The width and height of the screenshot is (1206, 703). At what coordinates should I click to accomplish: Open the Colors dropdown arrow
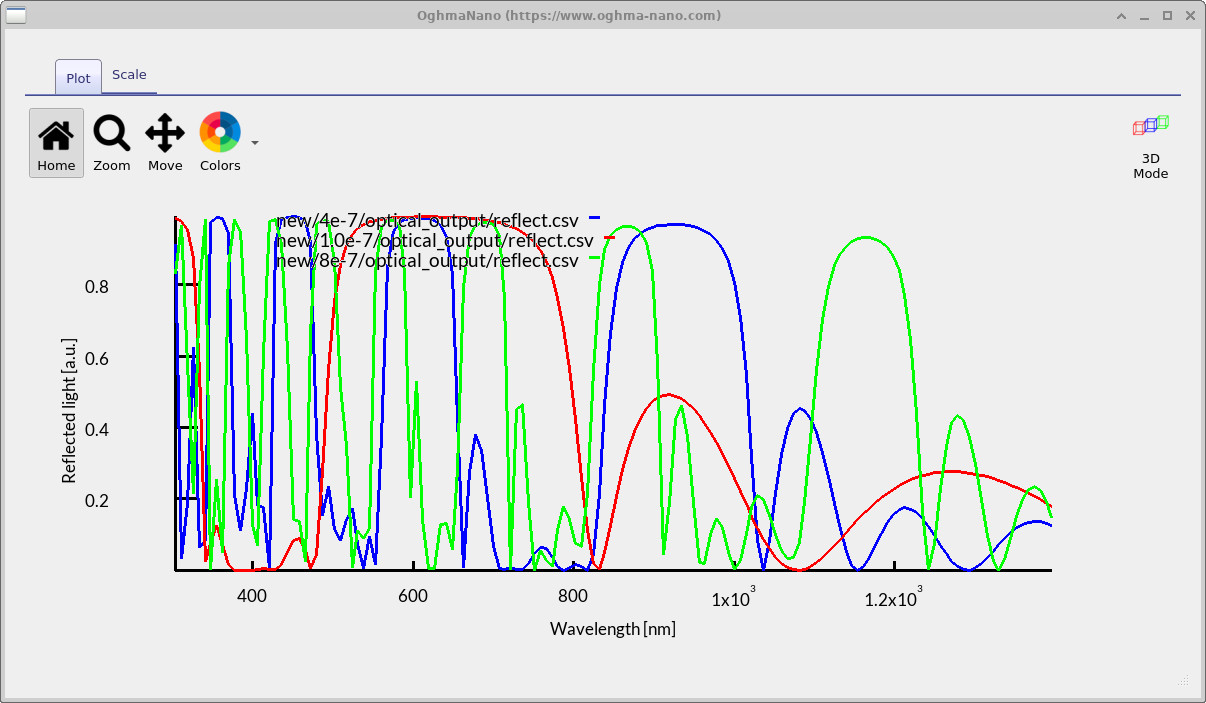254,143
